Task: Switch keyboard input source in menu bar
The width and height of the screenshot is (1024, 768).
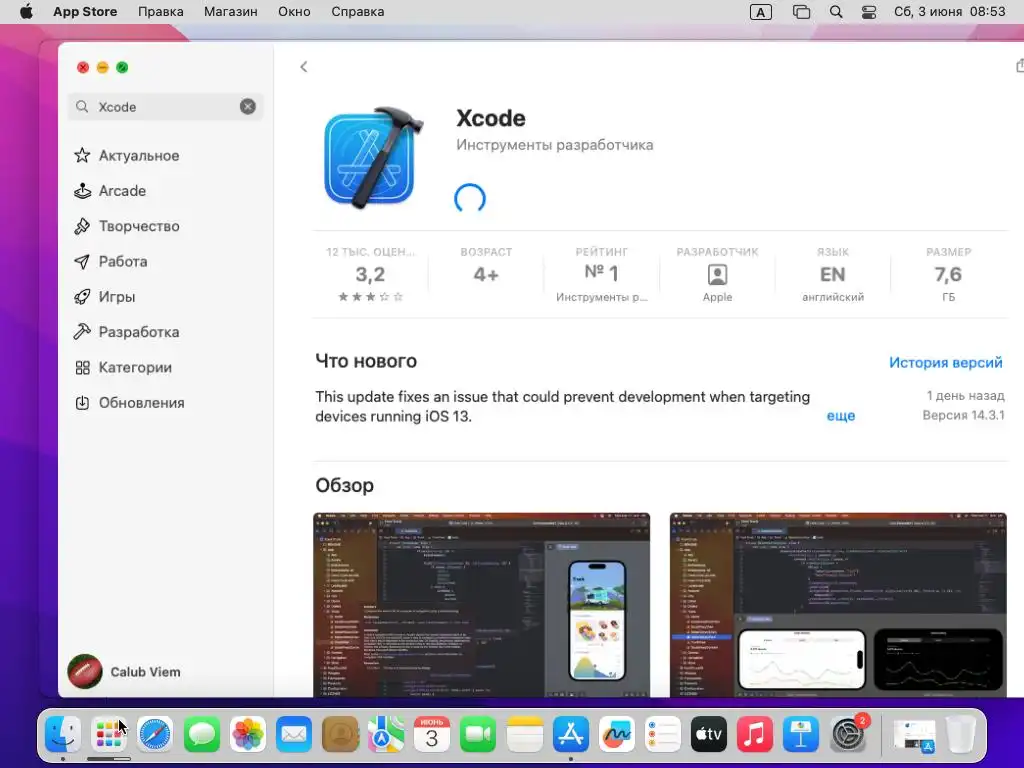Action: pyautogui.click(x=761, y=12)
